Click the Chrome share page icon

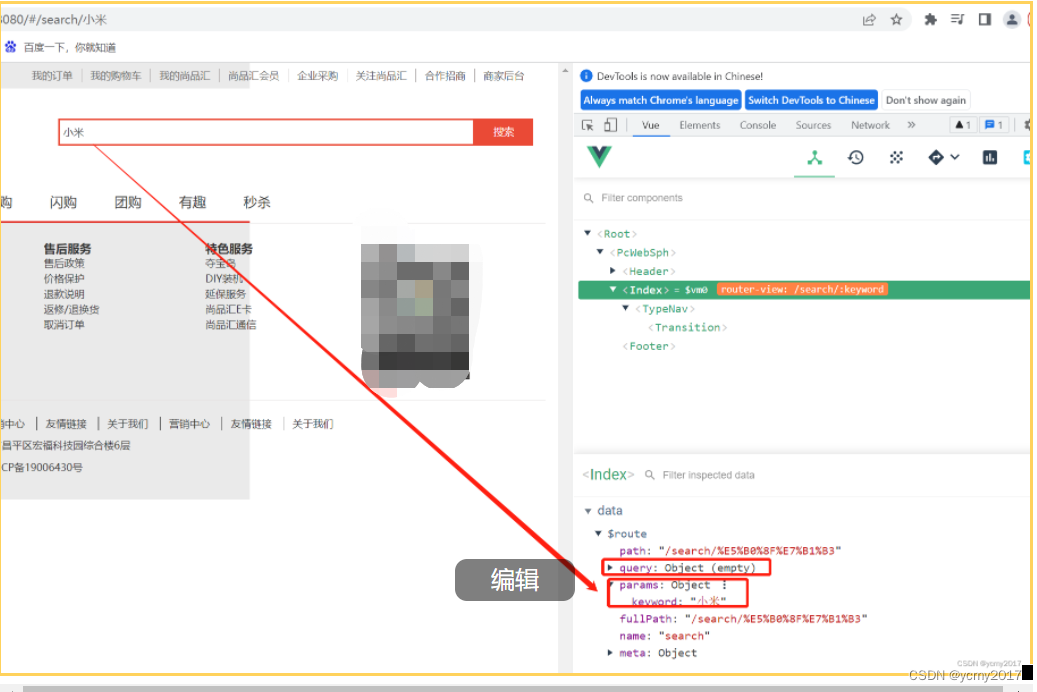pyautogui.click(x=869, y=20)
